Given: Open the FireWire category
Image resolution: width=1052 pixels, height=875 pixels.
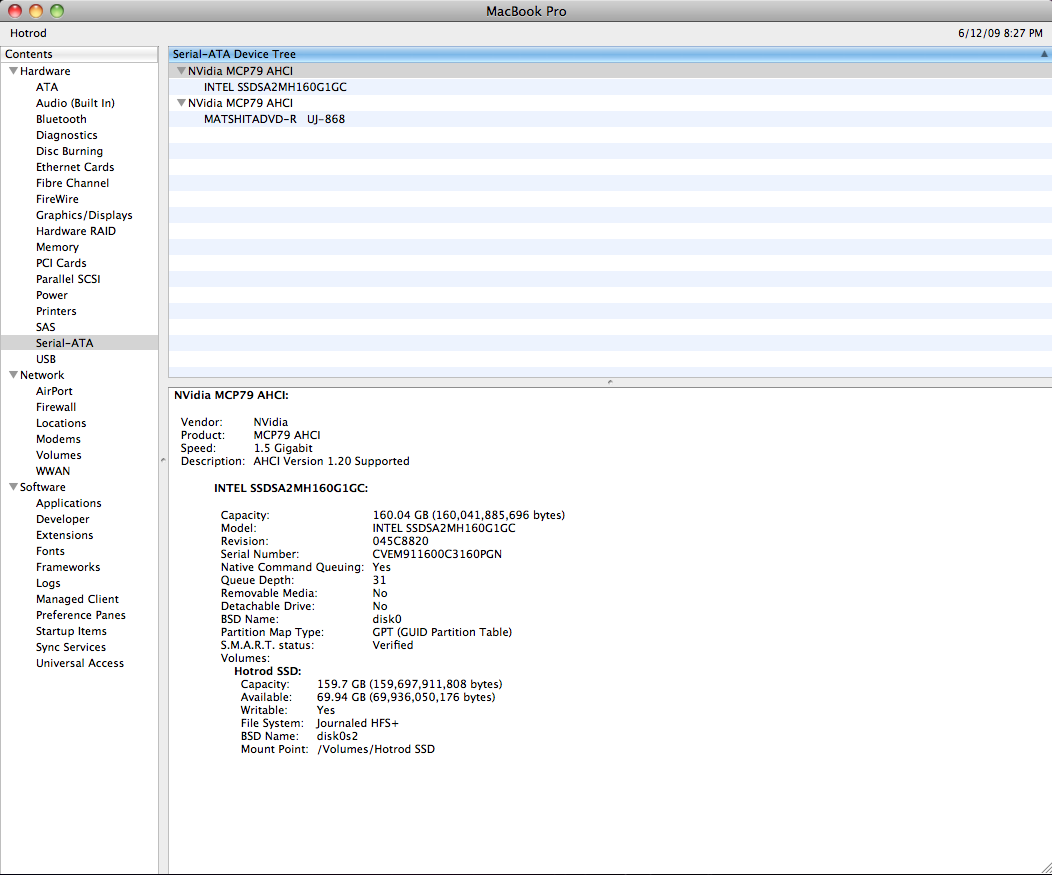Looking at the screenshot, I should click(57, 199).
